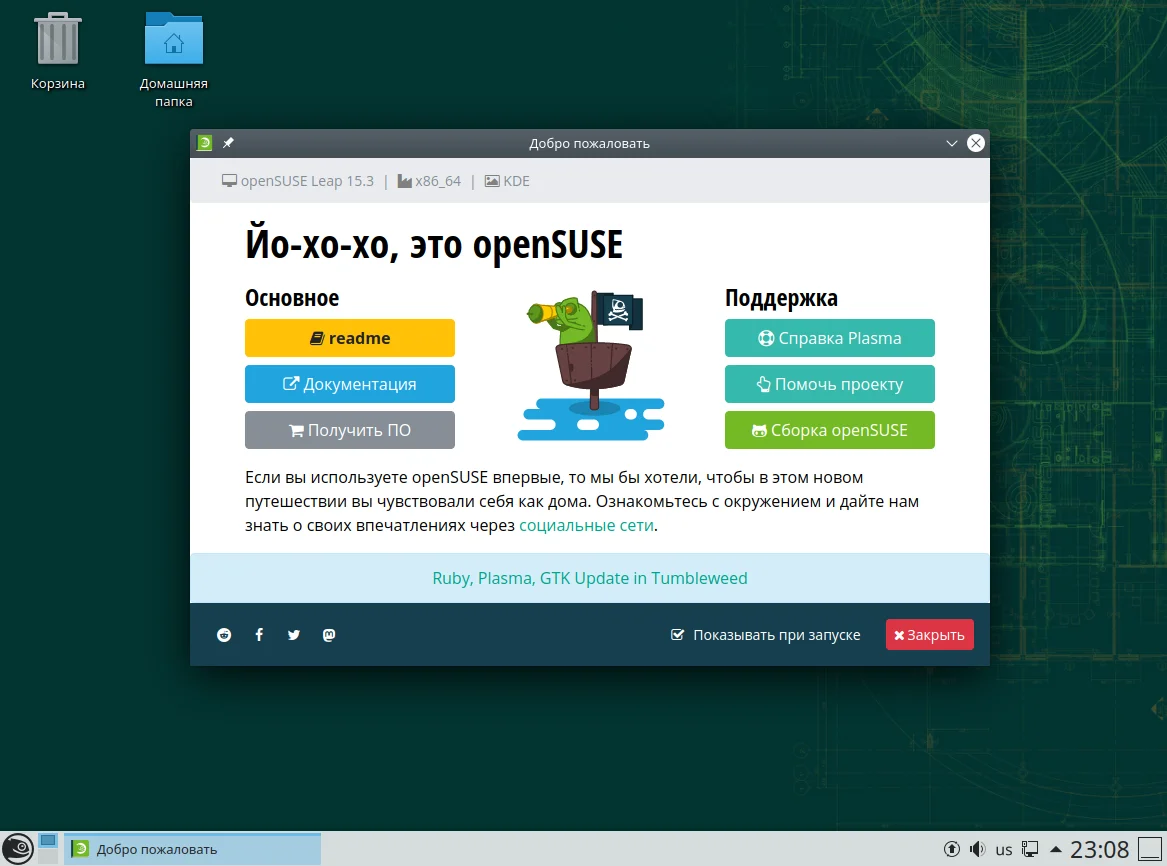The height and width of the screenshot is (866, 1167).
Task: Open the volume speaker tray icon
Action: click(x=977, y=849)
